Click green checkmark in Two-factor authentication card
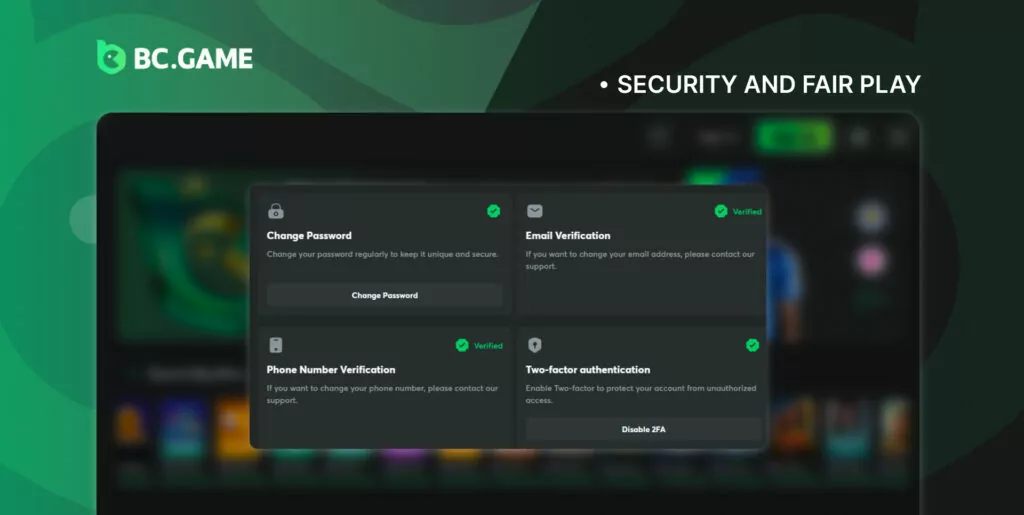1024x515 pixels. [752, 345]
